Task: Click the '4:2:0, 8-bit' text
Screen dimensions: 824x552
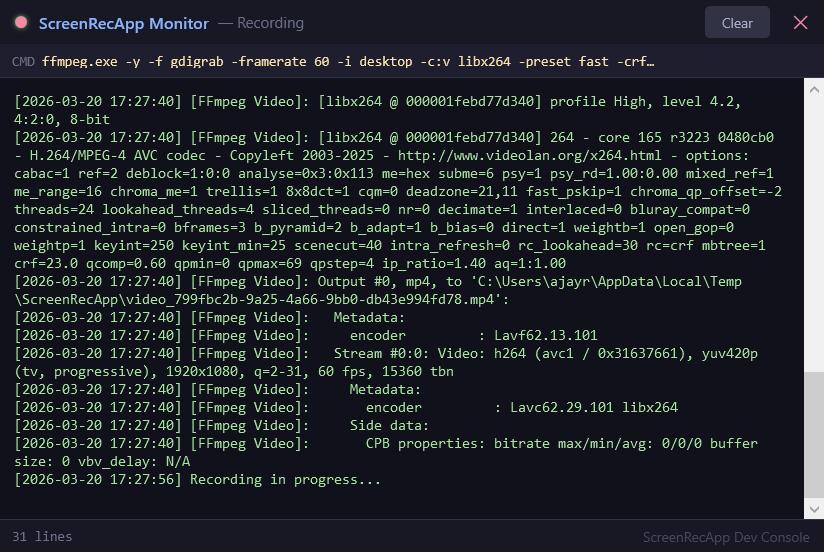Action: 62,119
